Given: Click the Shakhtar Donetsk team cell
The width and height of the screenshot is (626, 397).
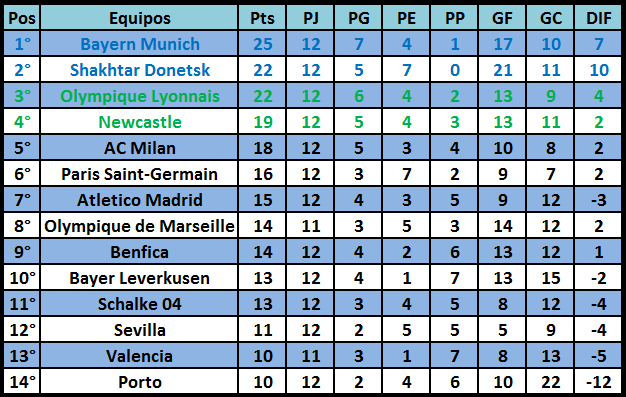Looking at the screenshot, I should tap(139, 70).
